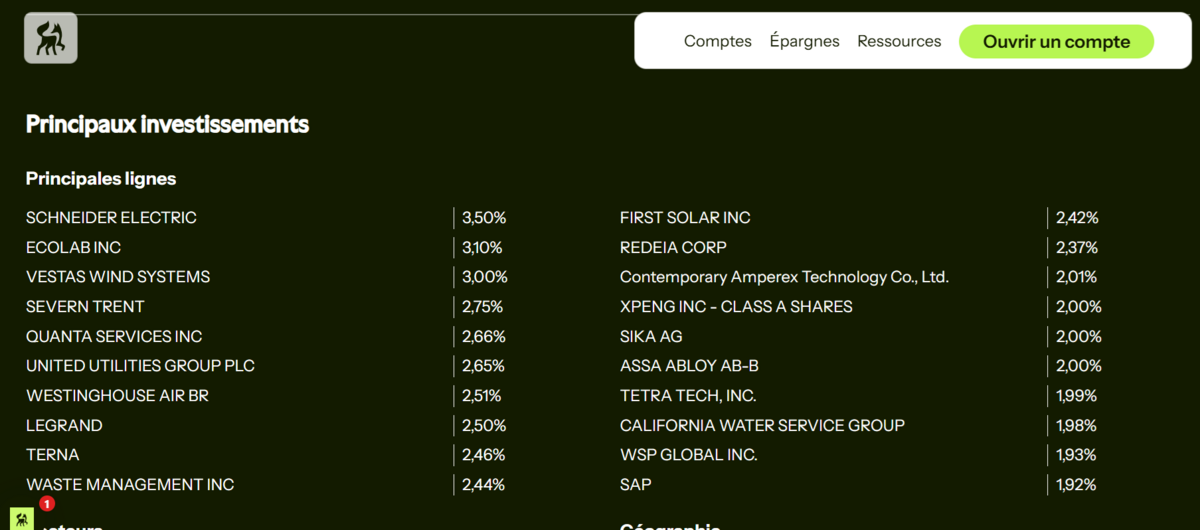
Task: Open the Comptes menu
Action: coord(717,41)
